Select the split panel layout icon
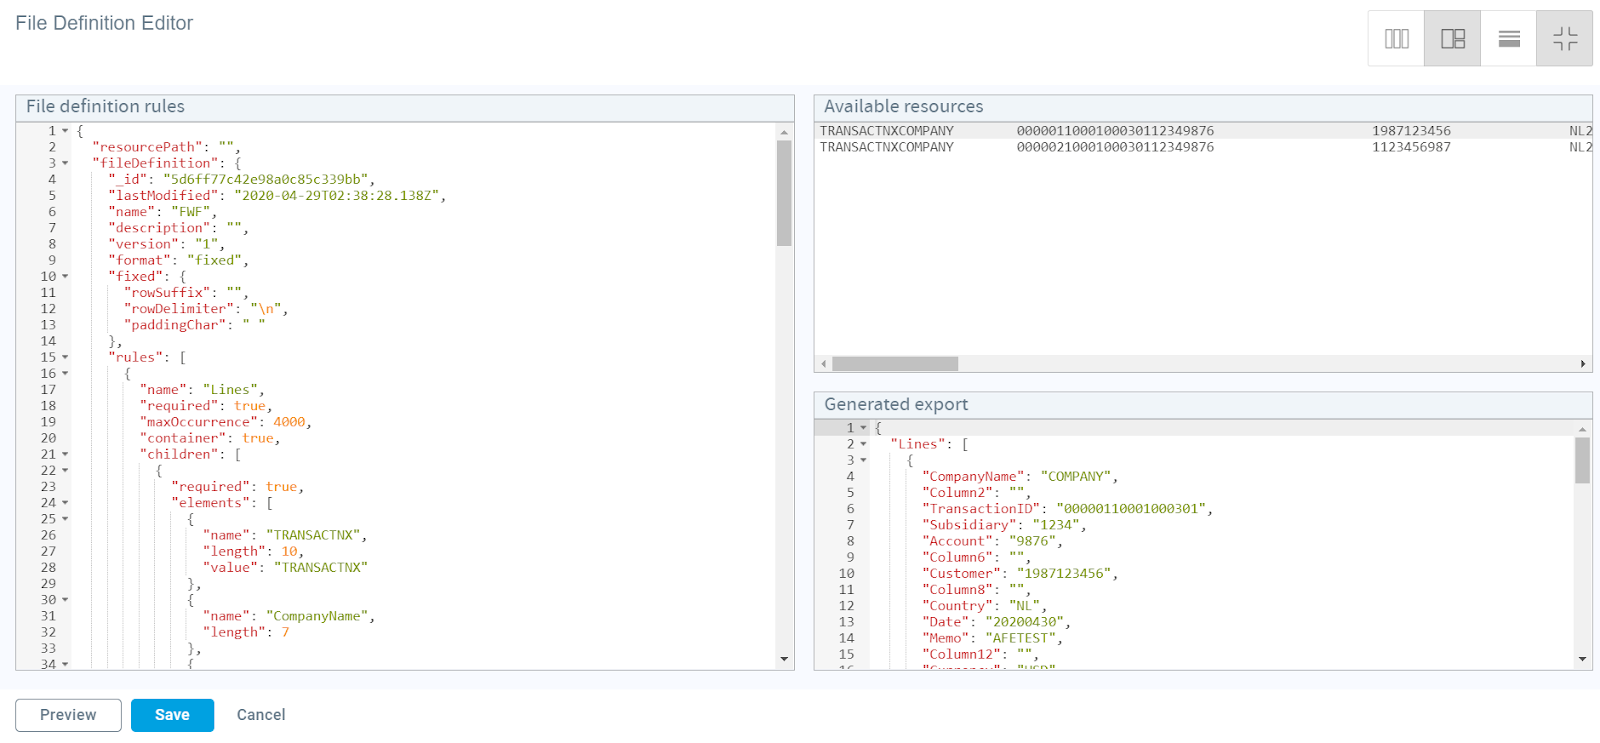This screenshot has height=743, width=1600. coord(1452,38)
